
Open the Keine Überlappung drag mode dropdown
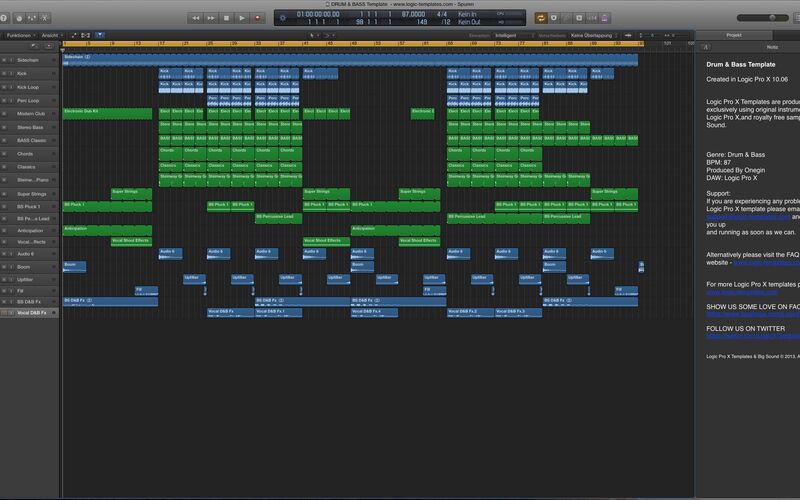pos(594,35)
